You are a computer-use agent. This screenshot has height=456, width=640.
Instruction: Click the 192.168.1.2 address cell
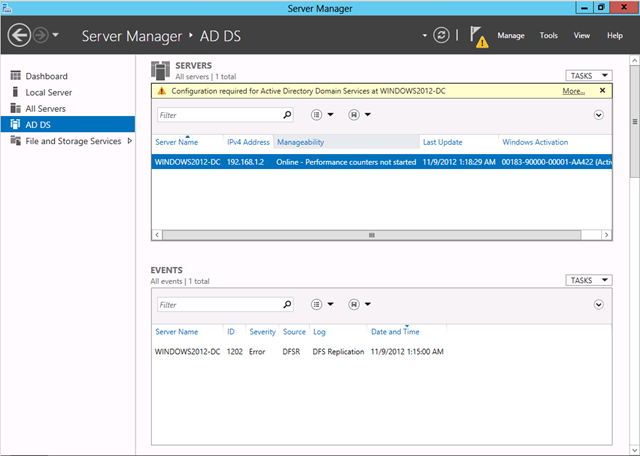coord(245,162)
